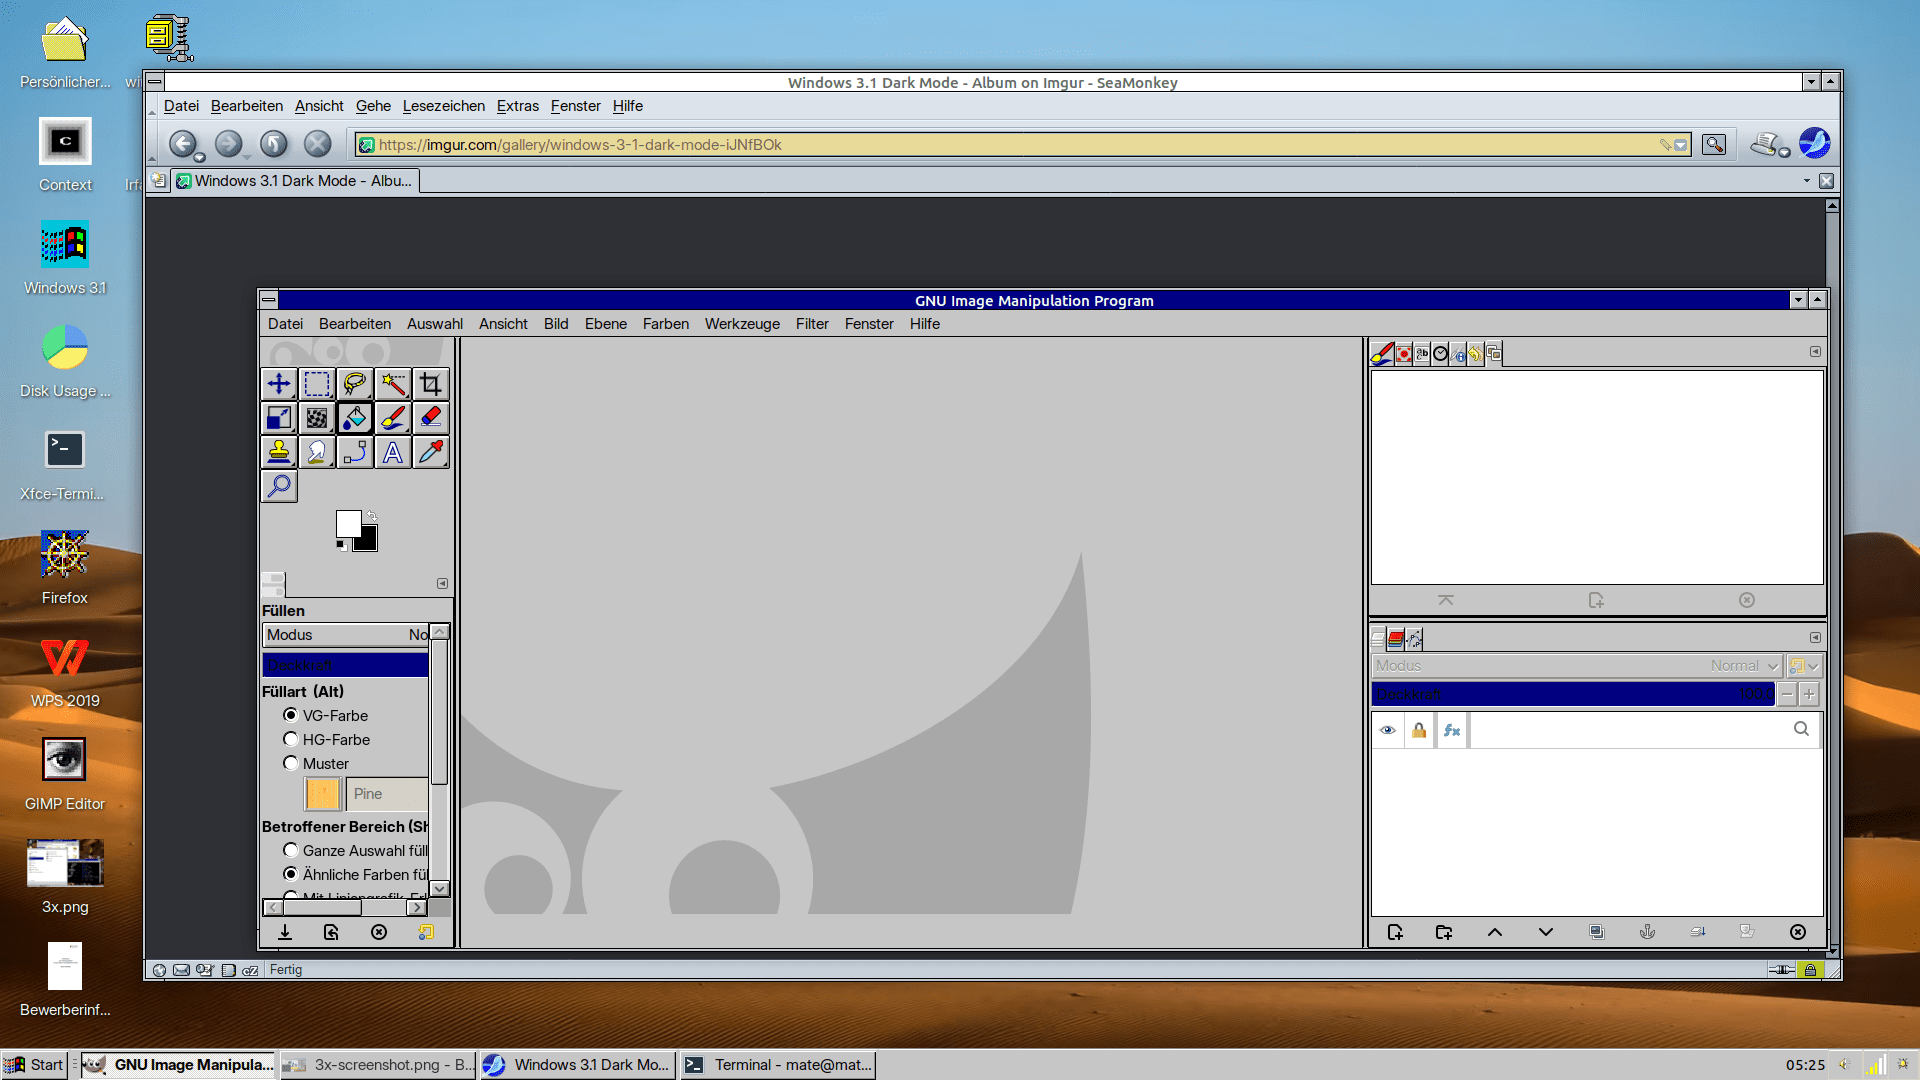Choose the Bucket Fill tool

point(355,418)
